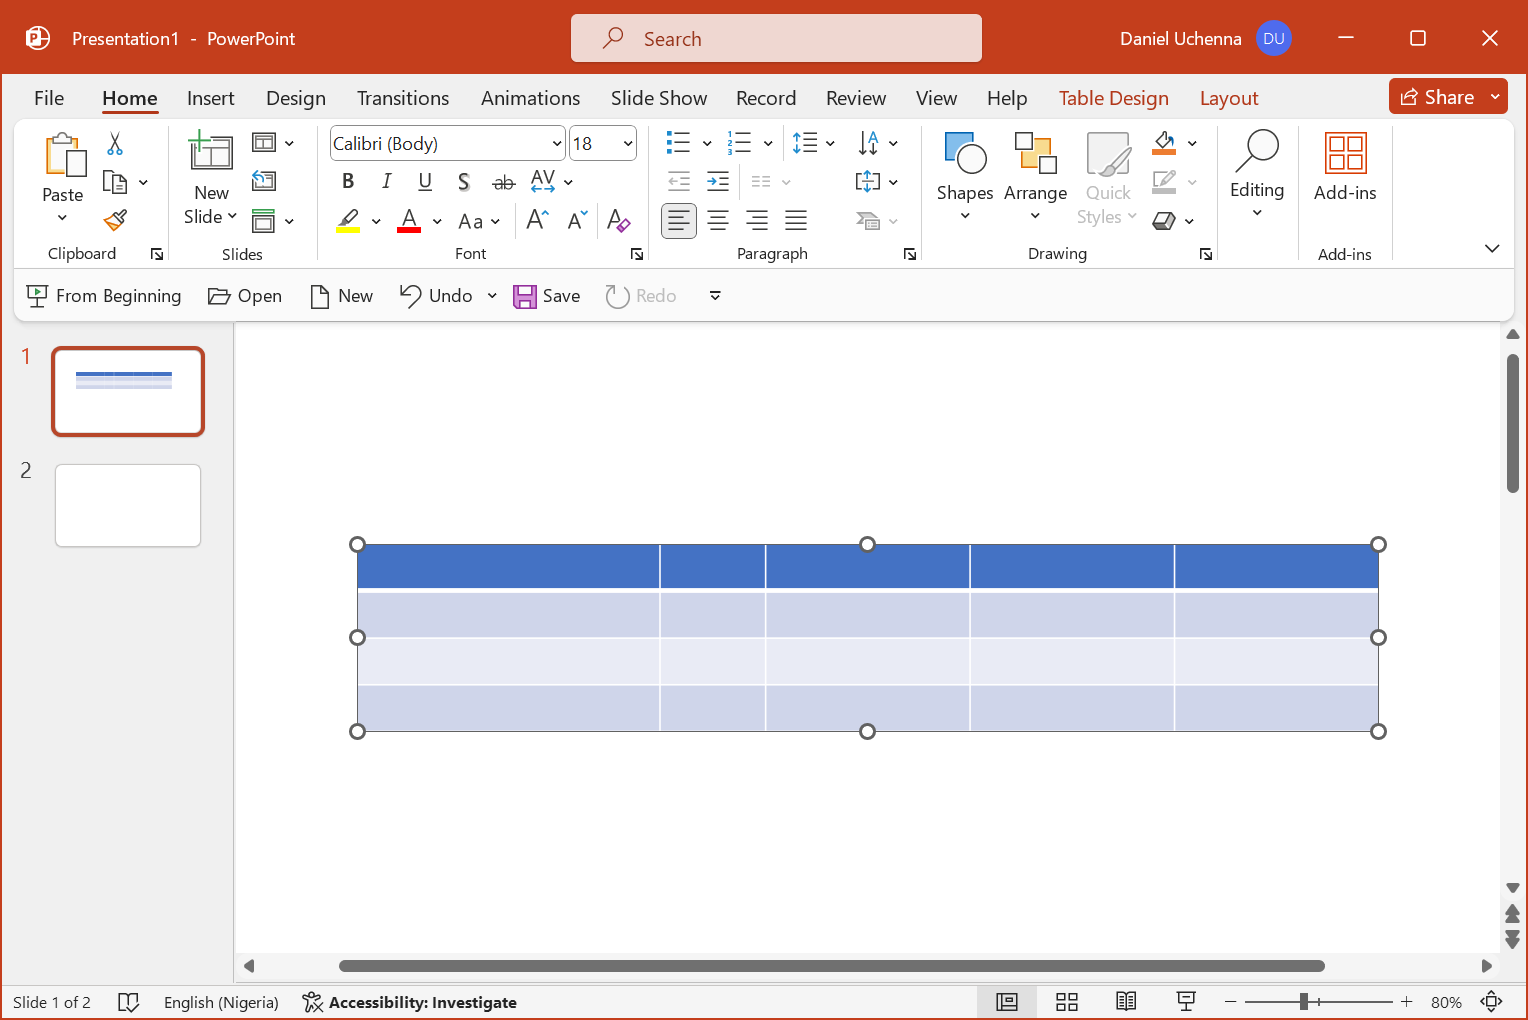Select the Format Painter tool
Viewport: 1528px width, 1020px height.
tap(114, 219)
